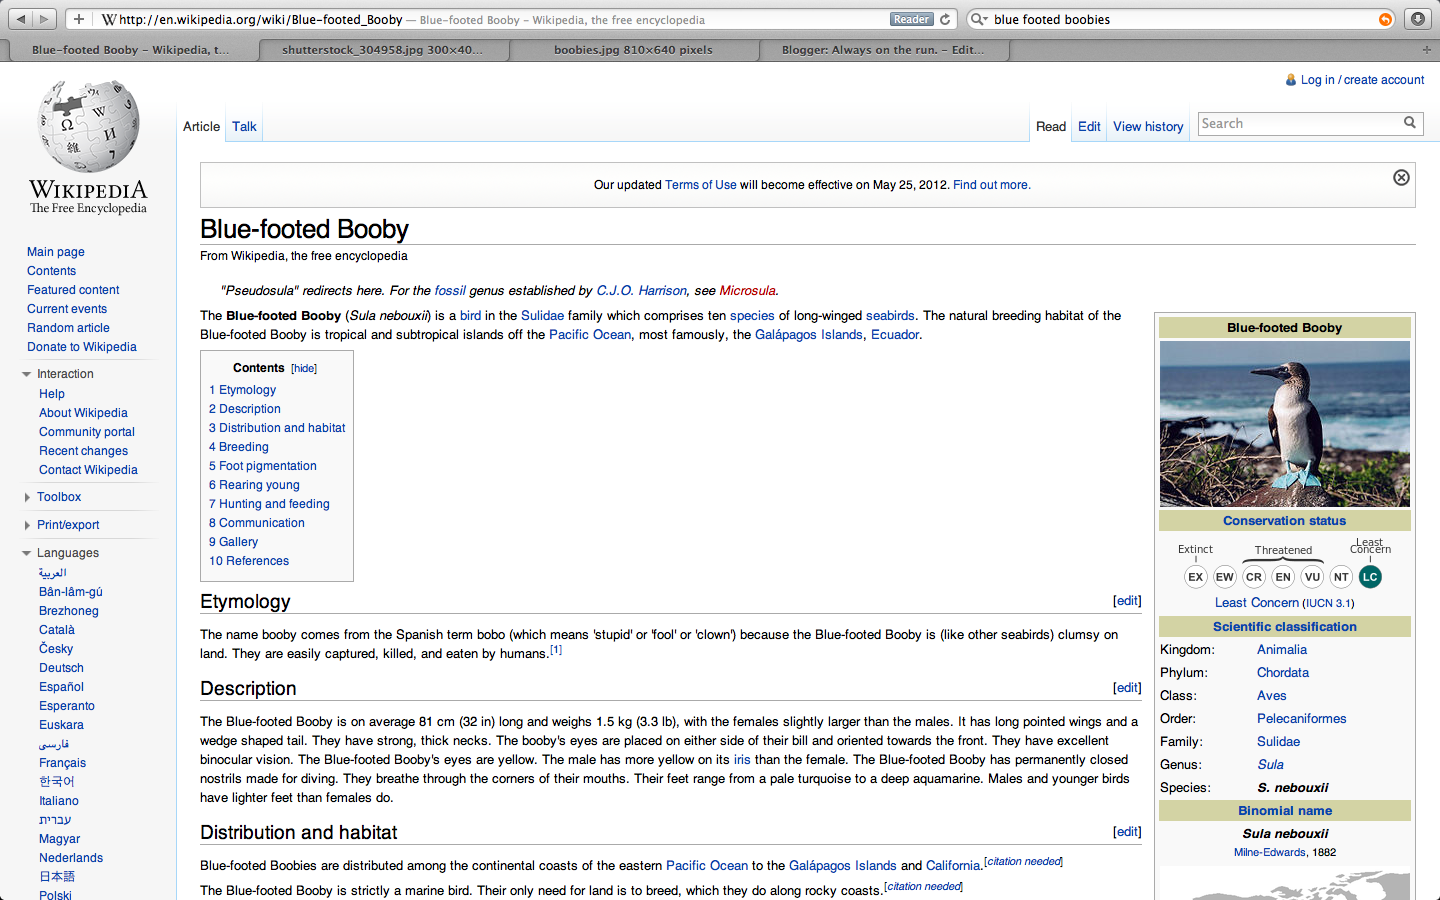Click the Wikipedia globe logo

(x=88, y=126)
